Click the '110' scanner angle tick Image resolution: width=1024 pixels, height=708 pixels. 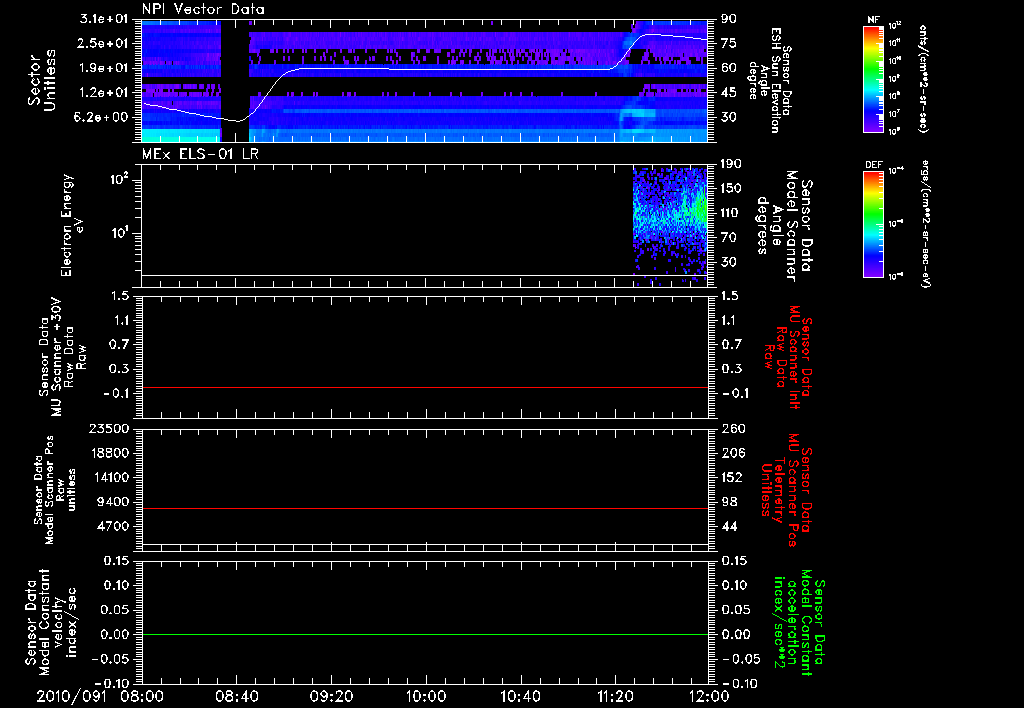[x=731, y=213]
